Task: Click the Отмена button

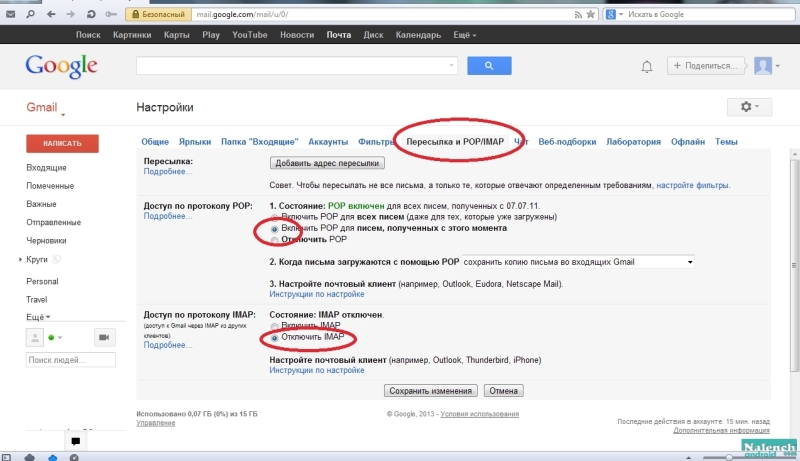Action: click(504, 391)
